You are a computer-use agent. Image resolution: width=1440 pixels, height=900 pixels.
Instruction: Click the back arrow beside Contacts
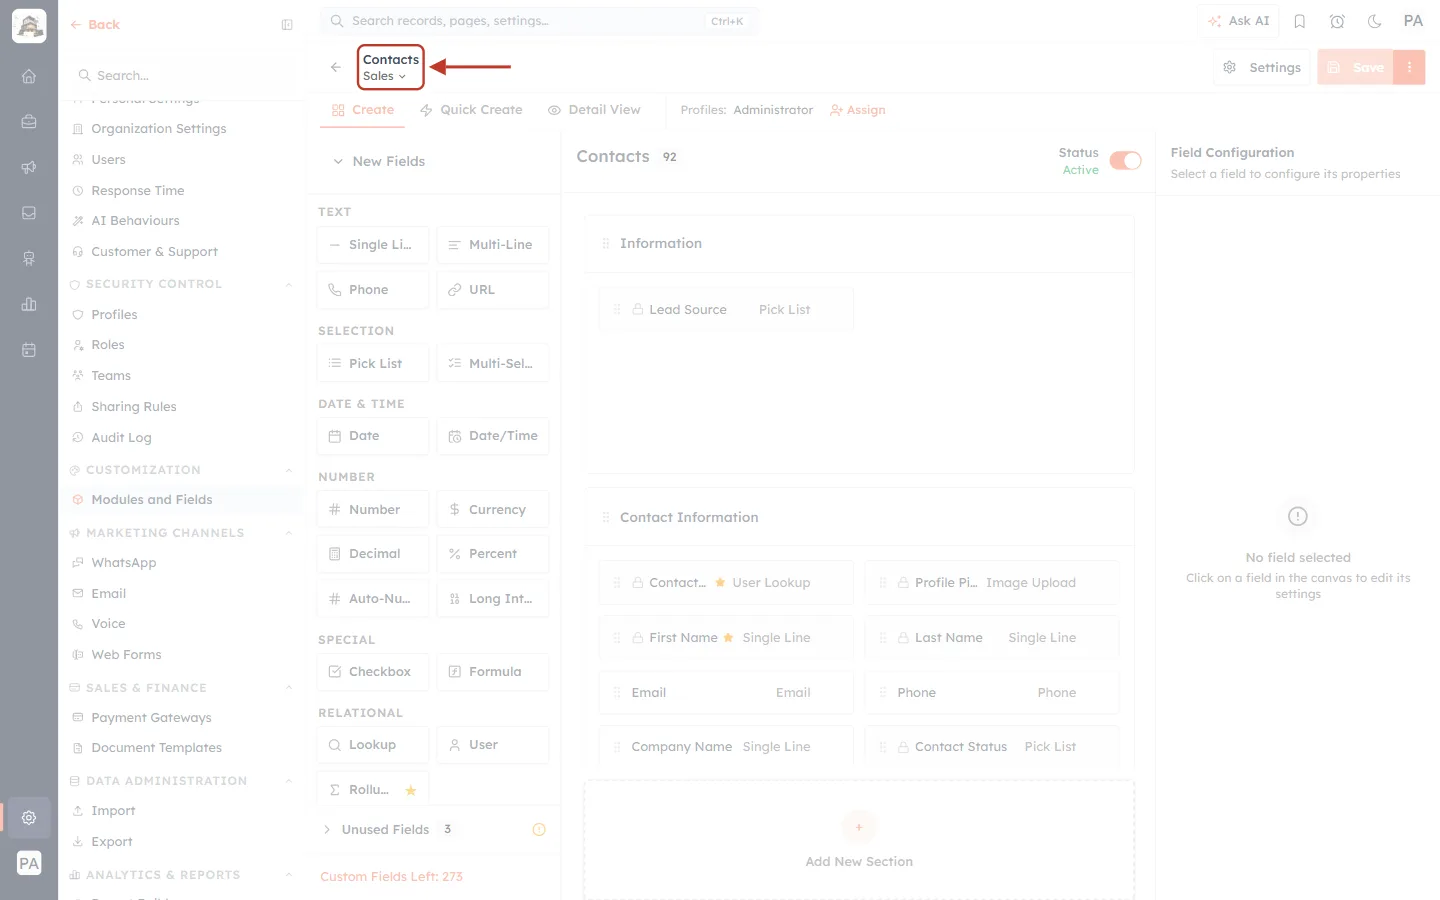[336, 67]
